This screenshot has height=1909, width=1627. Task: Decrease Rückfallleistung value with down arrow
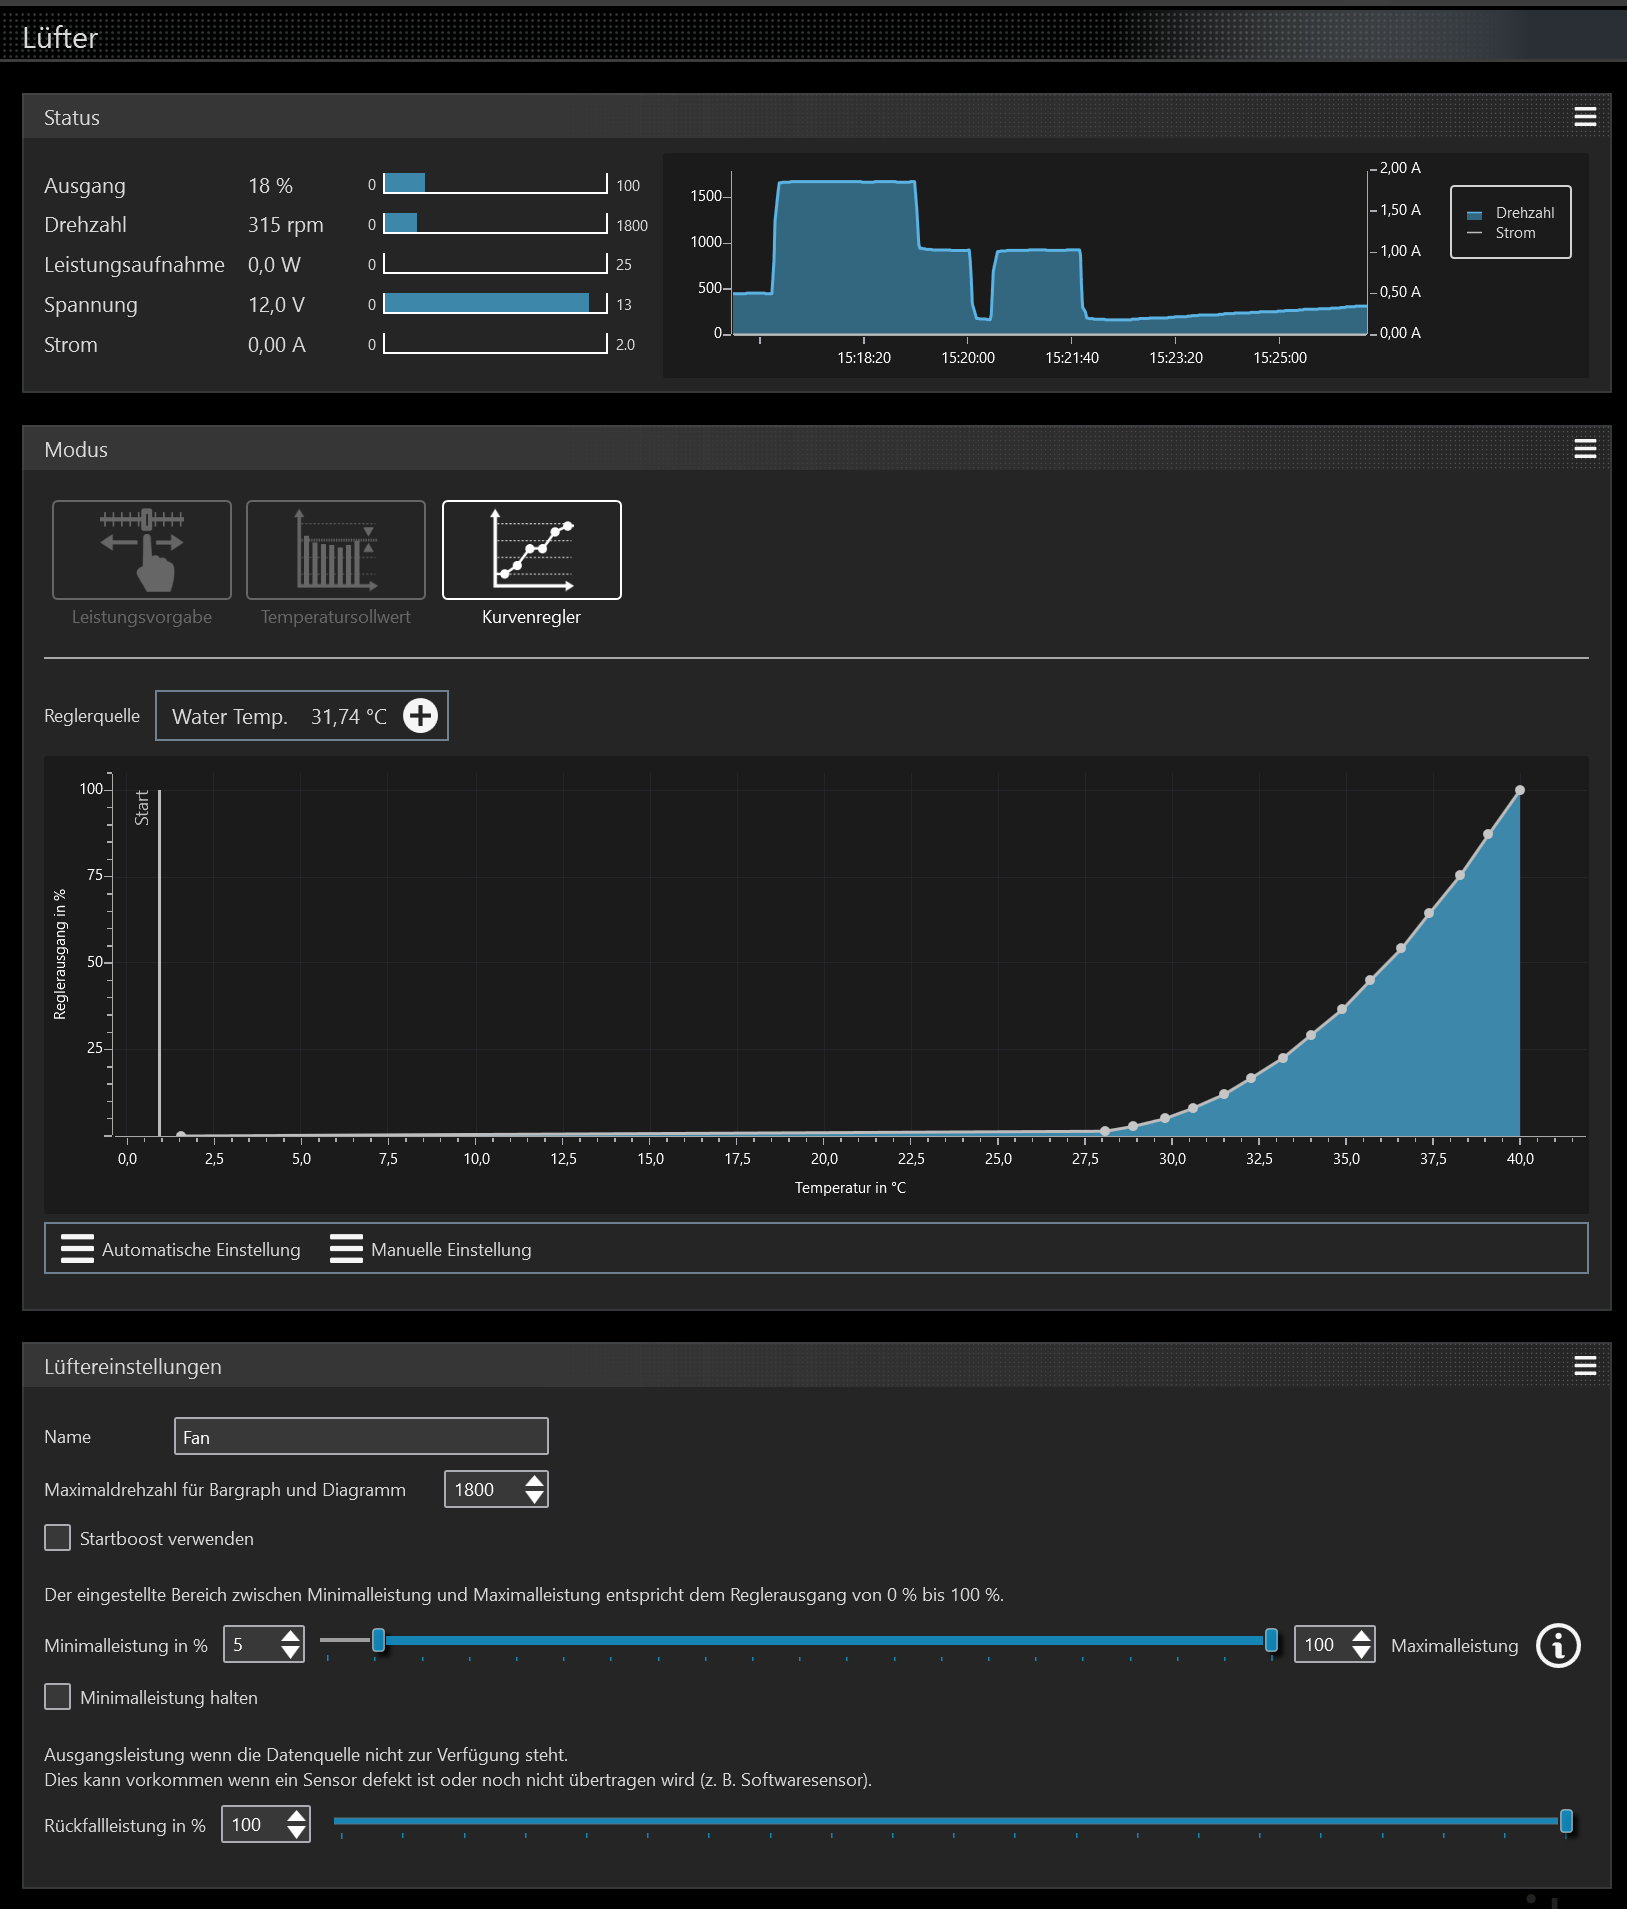click(296, 1833)
